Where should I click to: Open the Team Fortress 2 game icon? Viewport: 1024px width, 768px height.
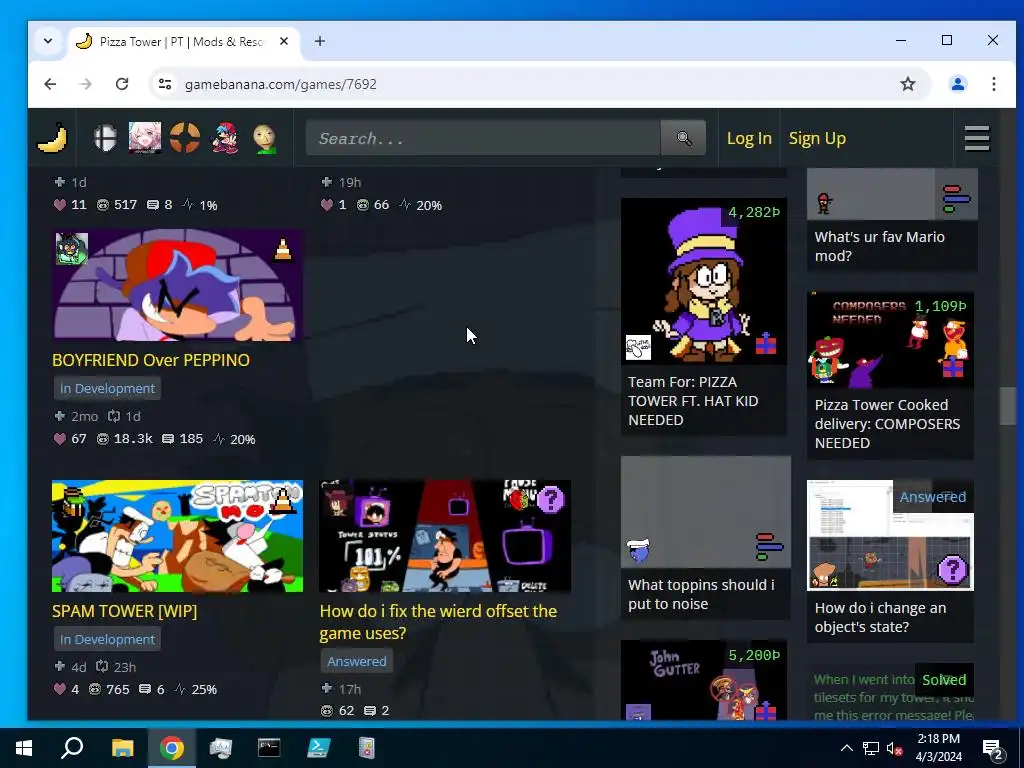(185, 138)
